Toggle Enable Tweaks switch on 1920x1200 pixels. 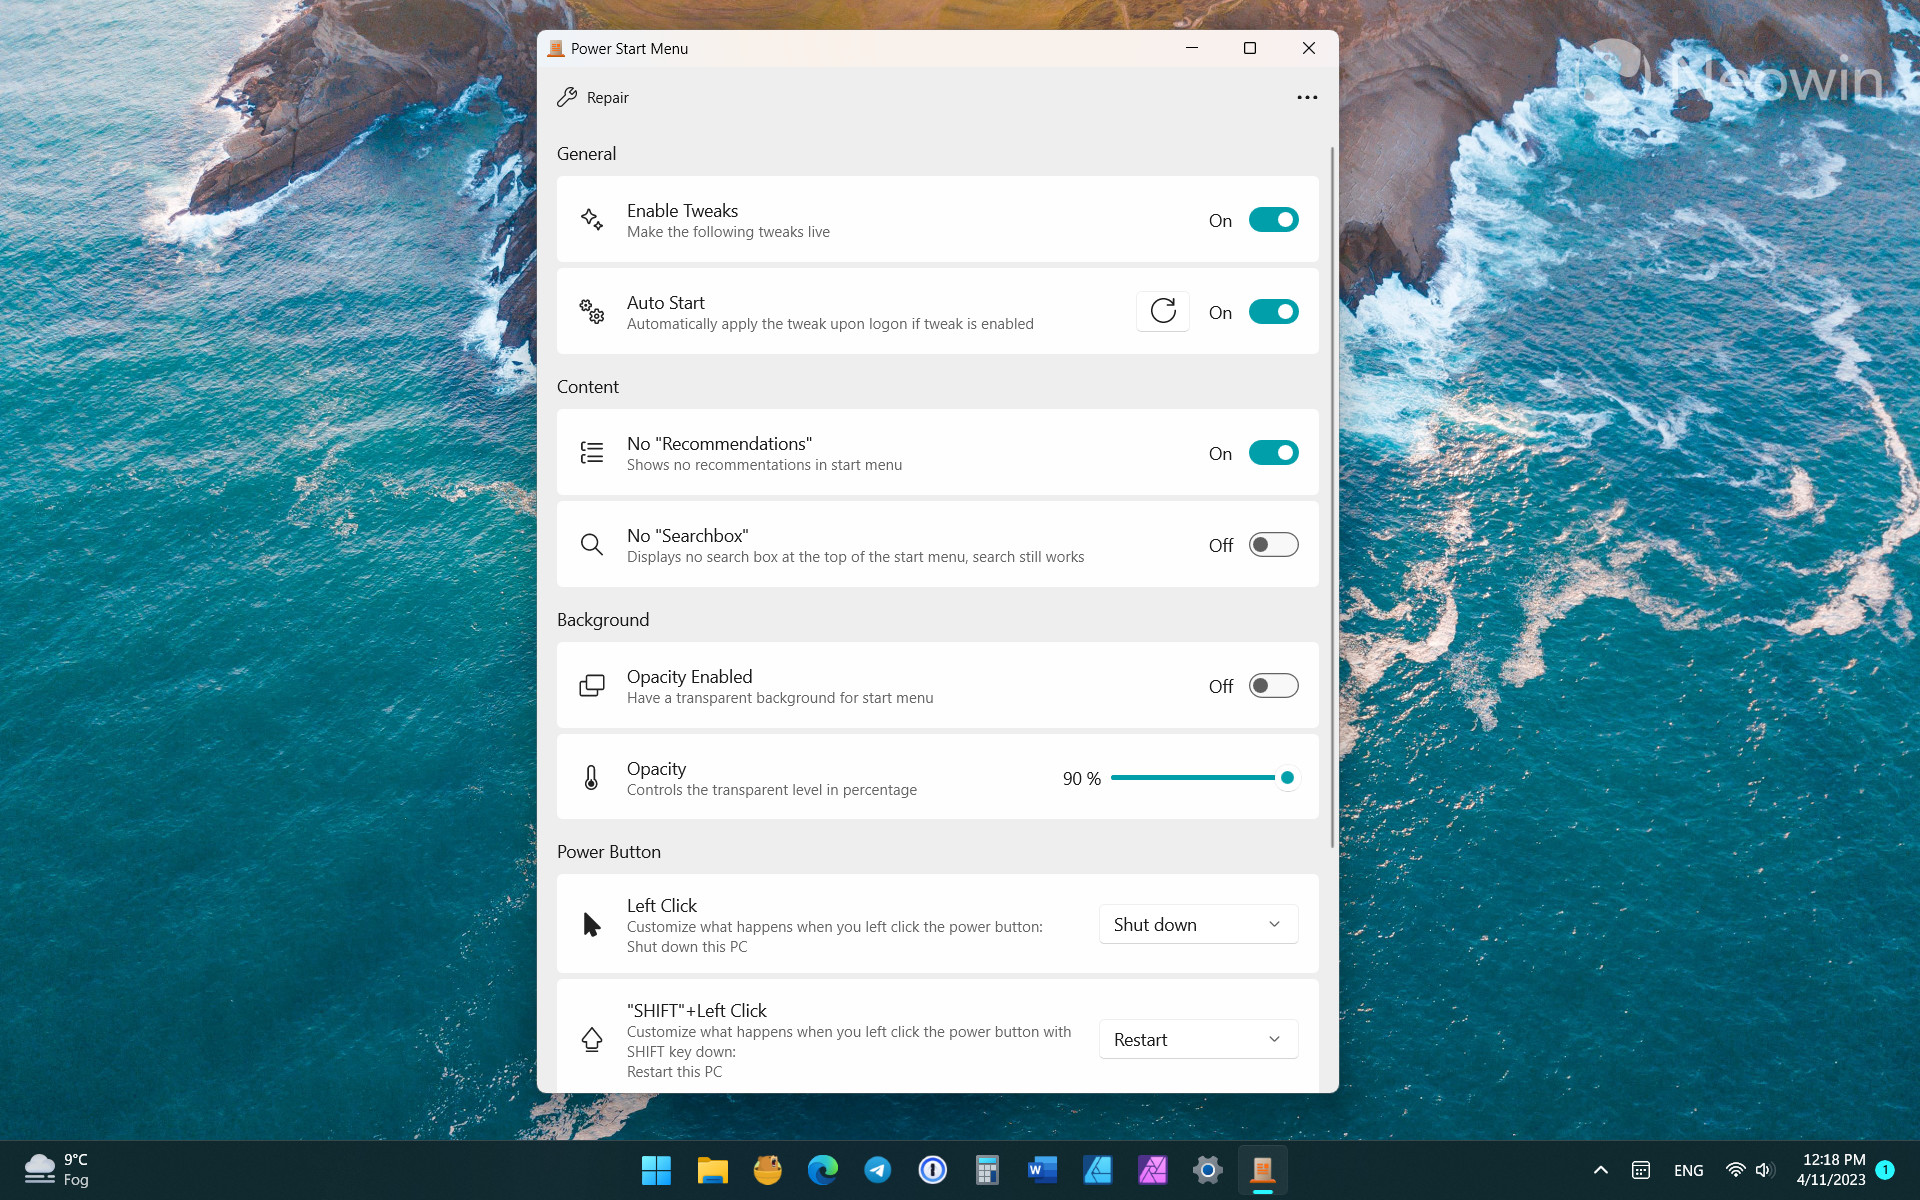tap(1273, 220)
